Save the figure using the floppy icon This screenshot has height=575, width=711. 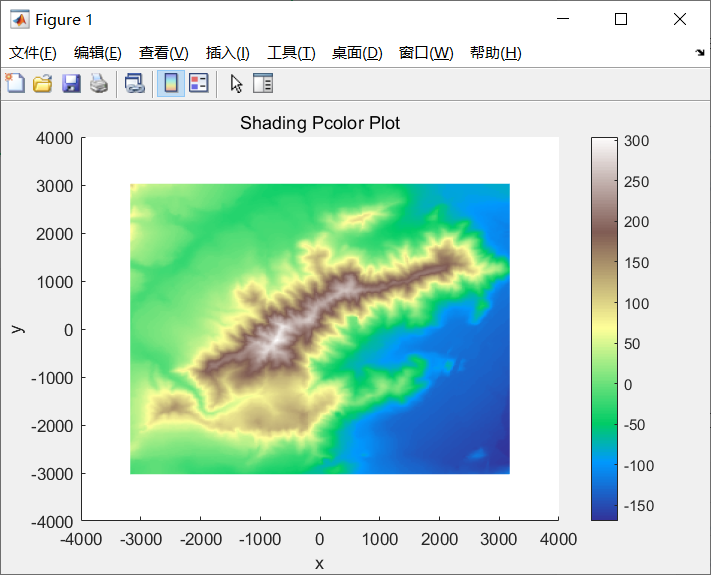[x=71, y=83]
